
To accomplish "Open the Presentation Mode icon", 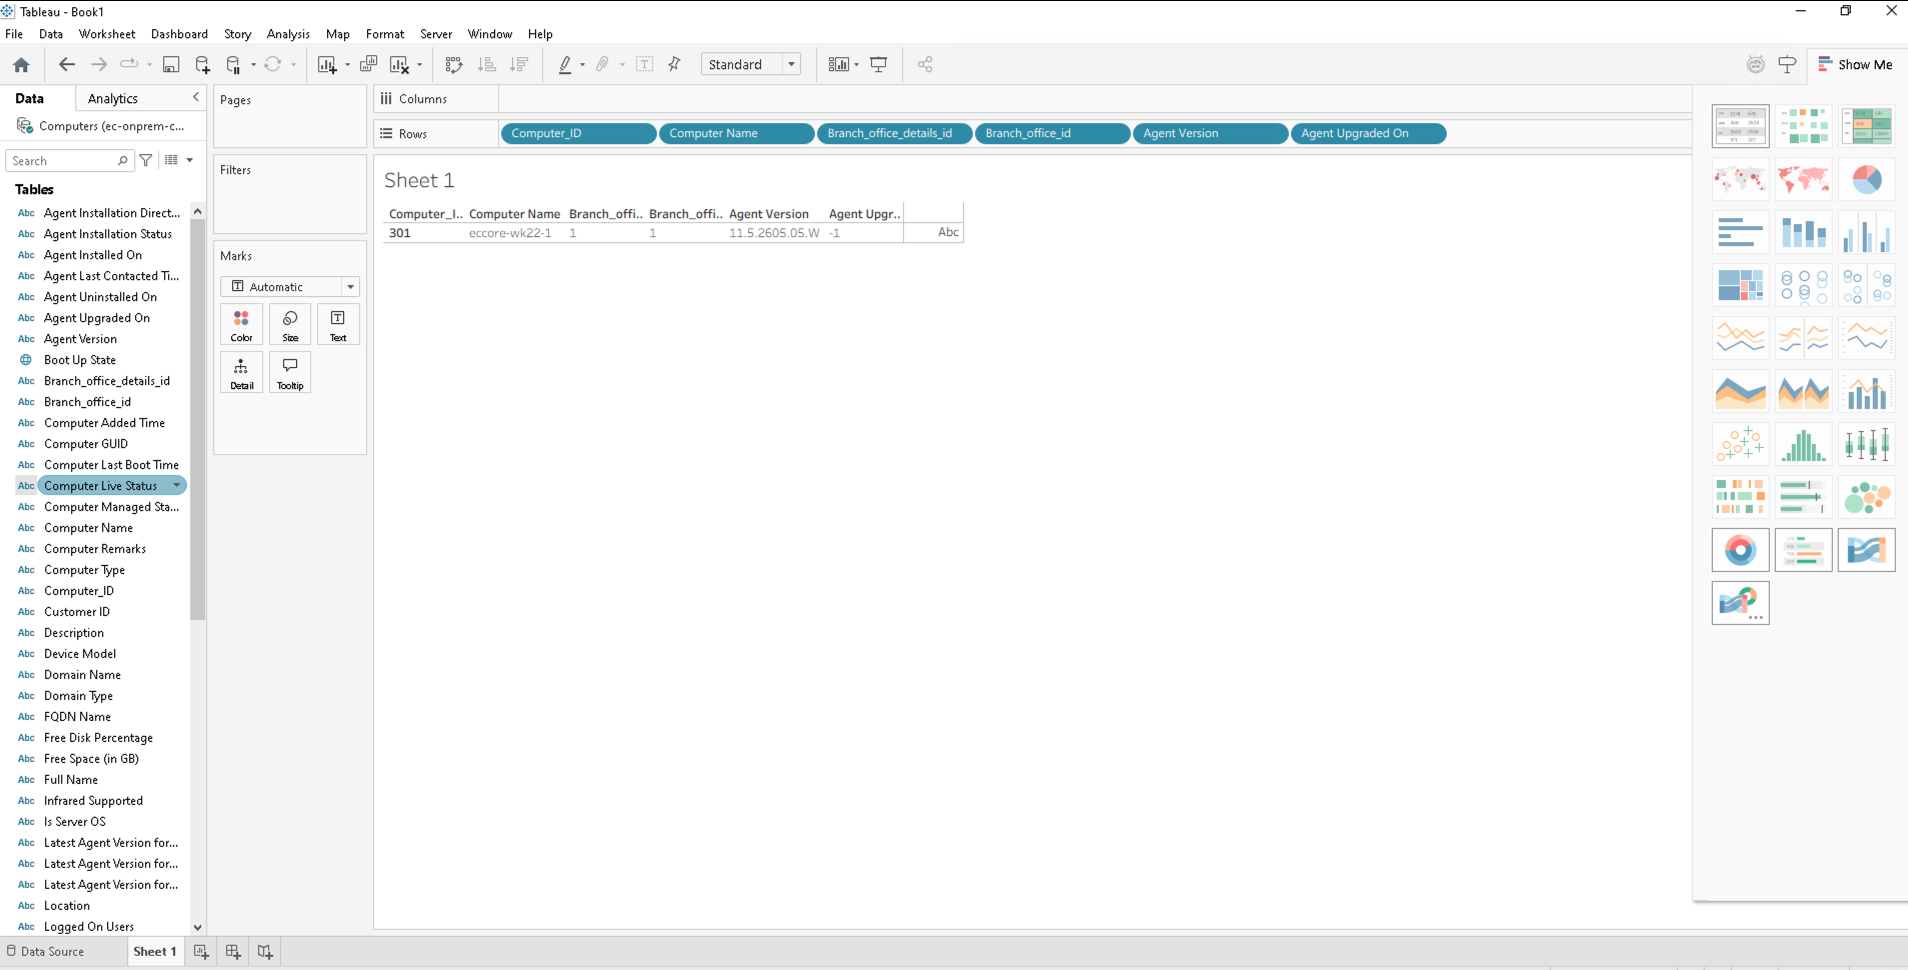I will click(879, 65).
